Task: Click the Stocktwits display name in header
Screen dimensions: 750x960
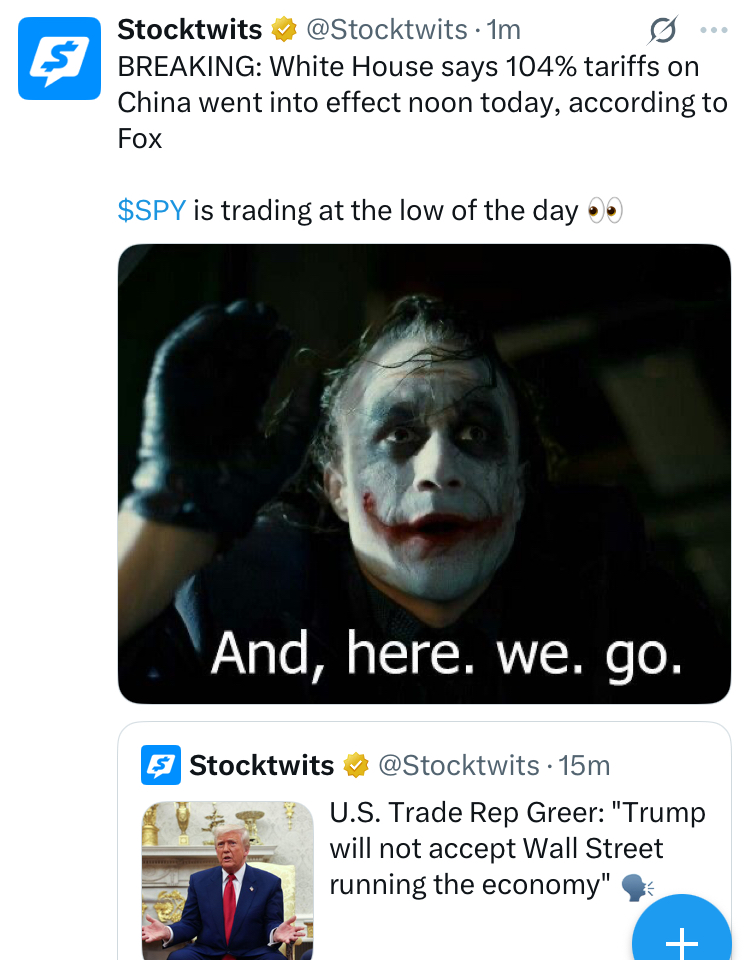Action: (x=190, y=30)
